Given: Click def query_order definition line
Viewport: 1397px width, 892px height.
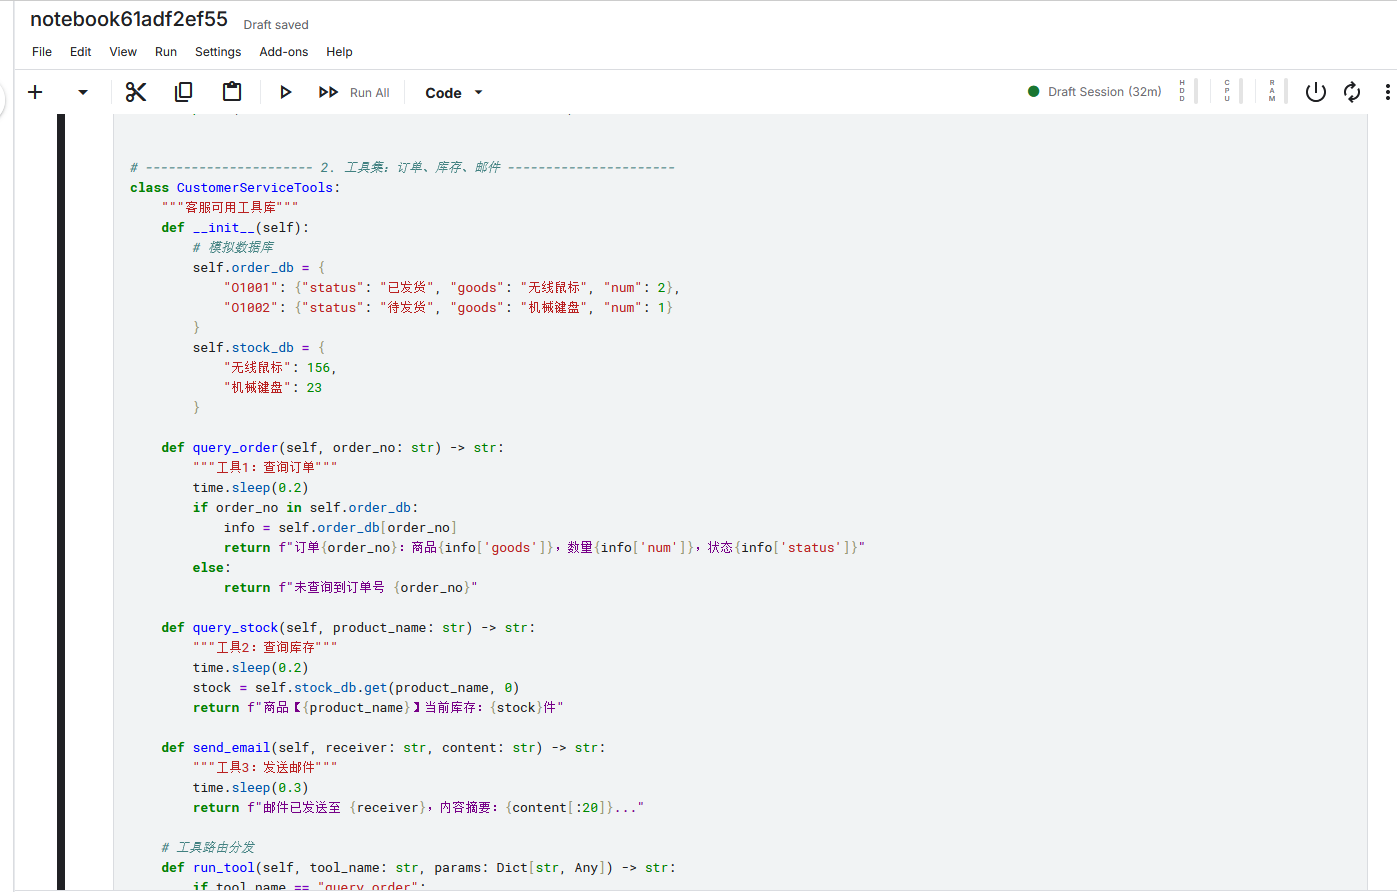Looking at the screenshot, I should [333, 447].
